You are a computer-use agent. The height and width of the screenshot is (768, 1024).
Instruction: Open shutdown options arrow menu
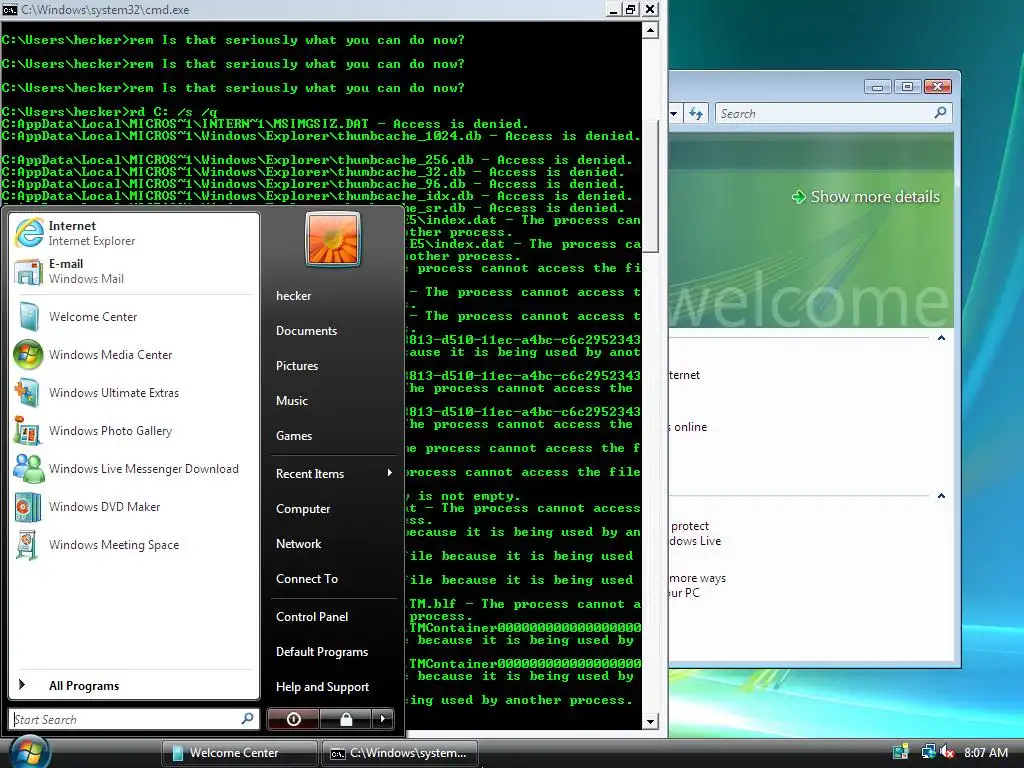click(x=383, y=719)
